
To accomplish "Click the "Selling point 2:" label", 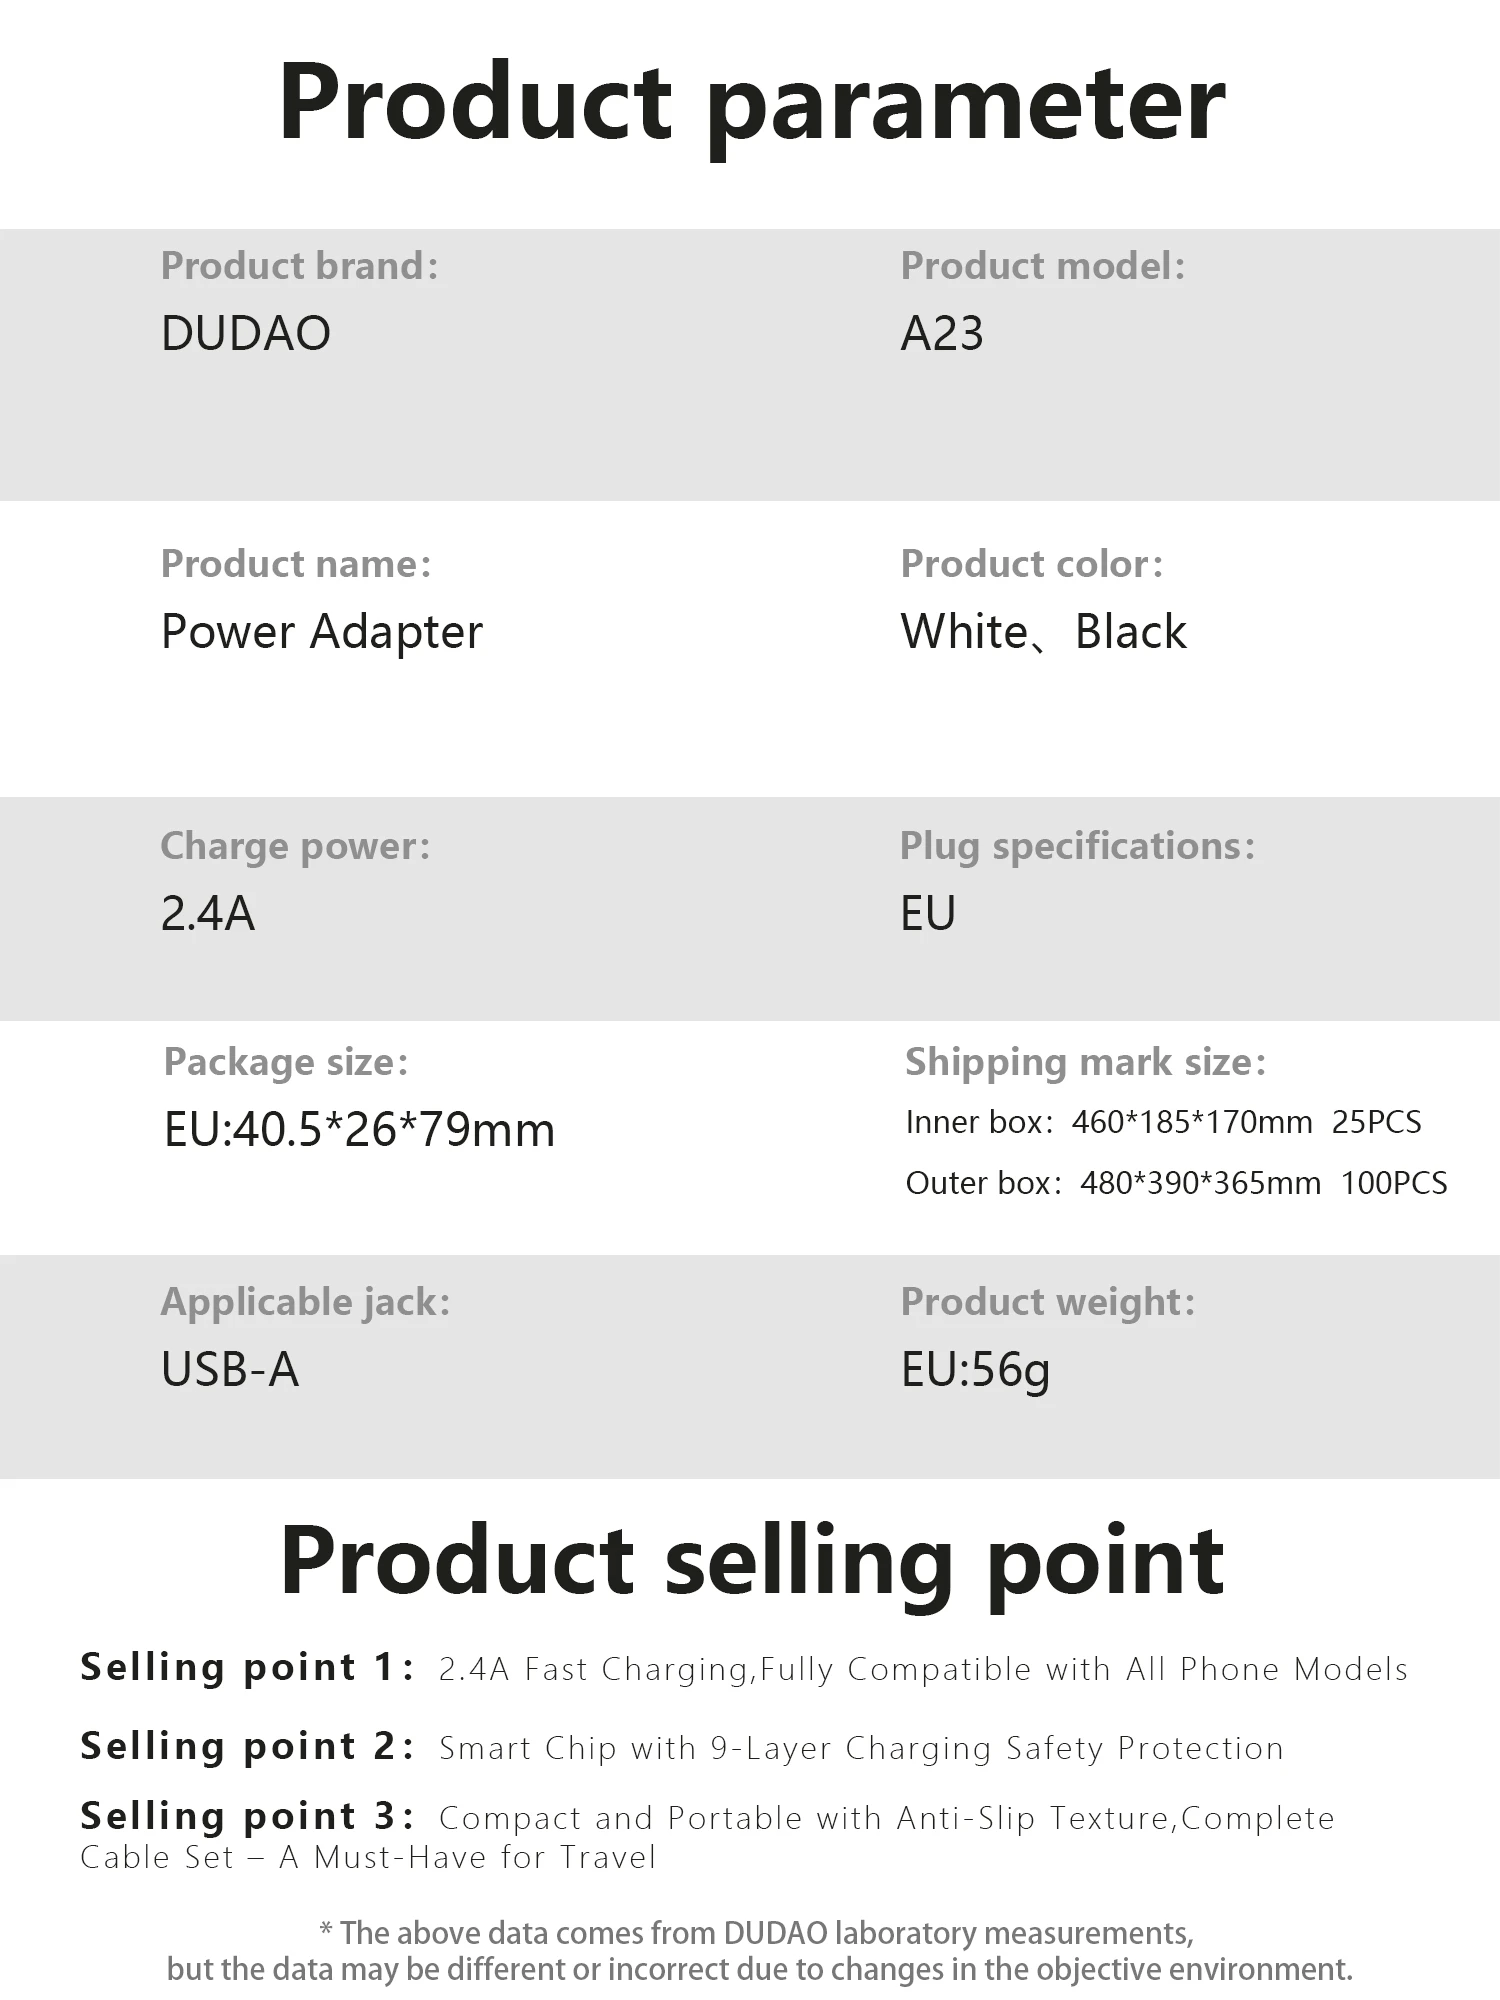I will (247, 1746).
